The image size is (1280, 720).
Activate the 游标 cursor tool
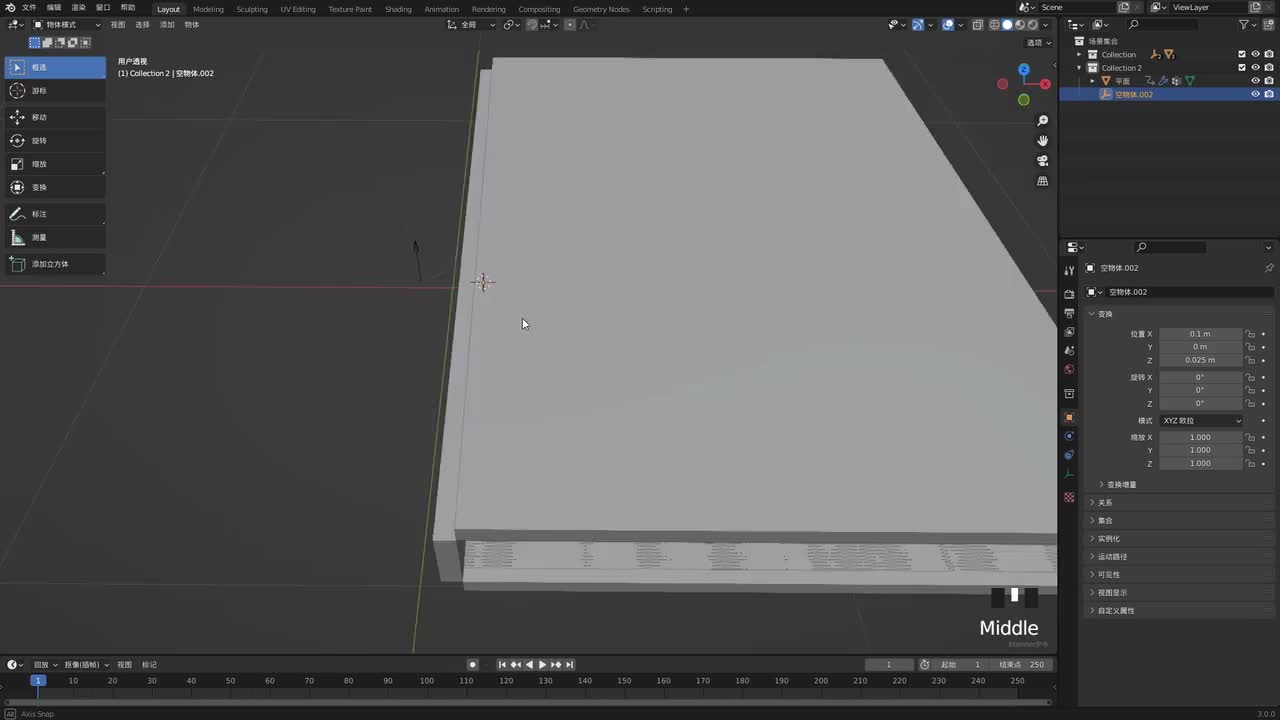pyautogui.click(x=55, y=91)
